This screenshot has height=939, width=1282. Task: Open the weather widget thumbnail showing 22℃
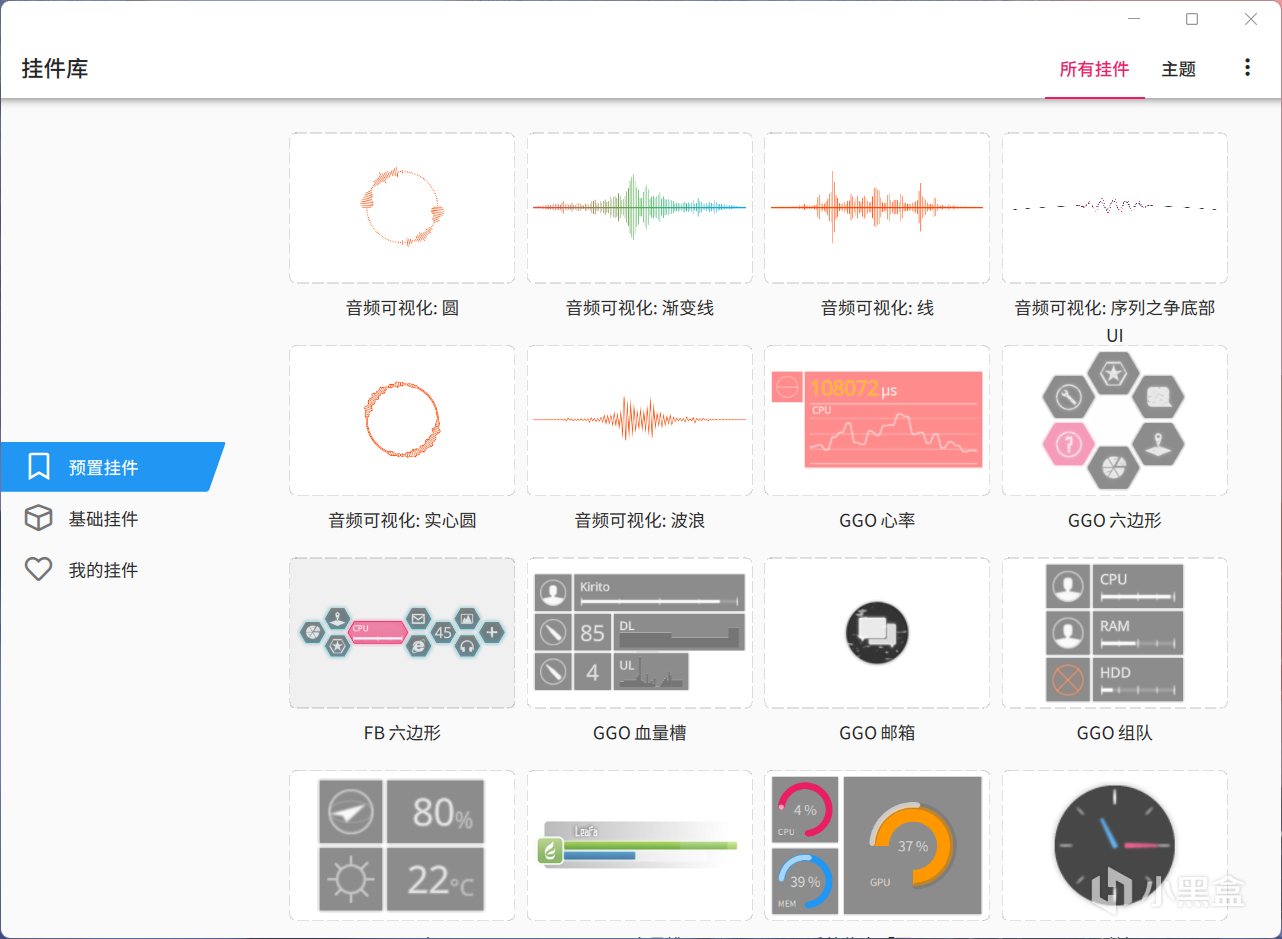pos(402,845)
